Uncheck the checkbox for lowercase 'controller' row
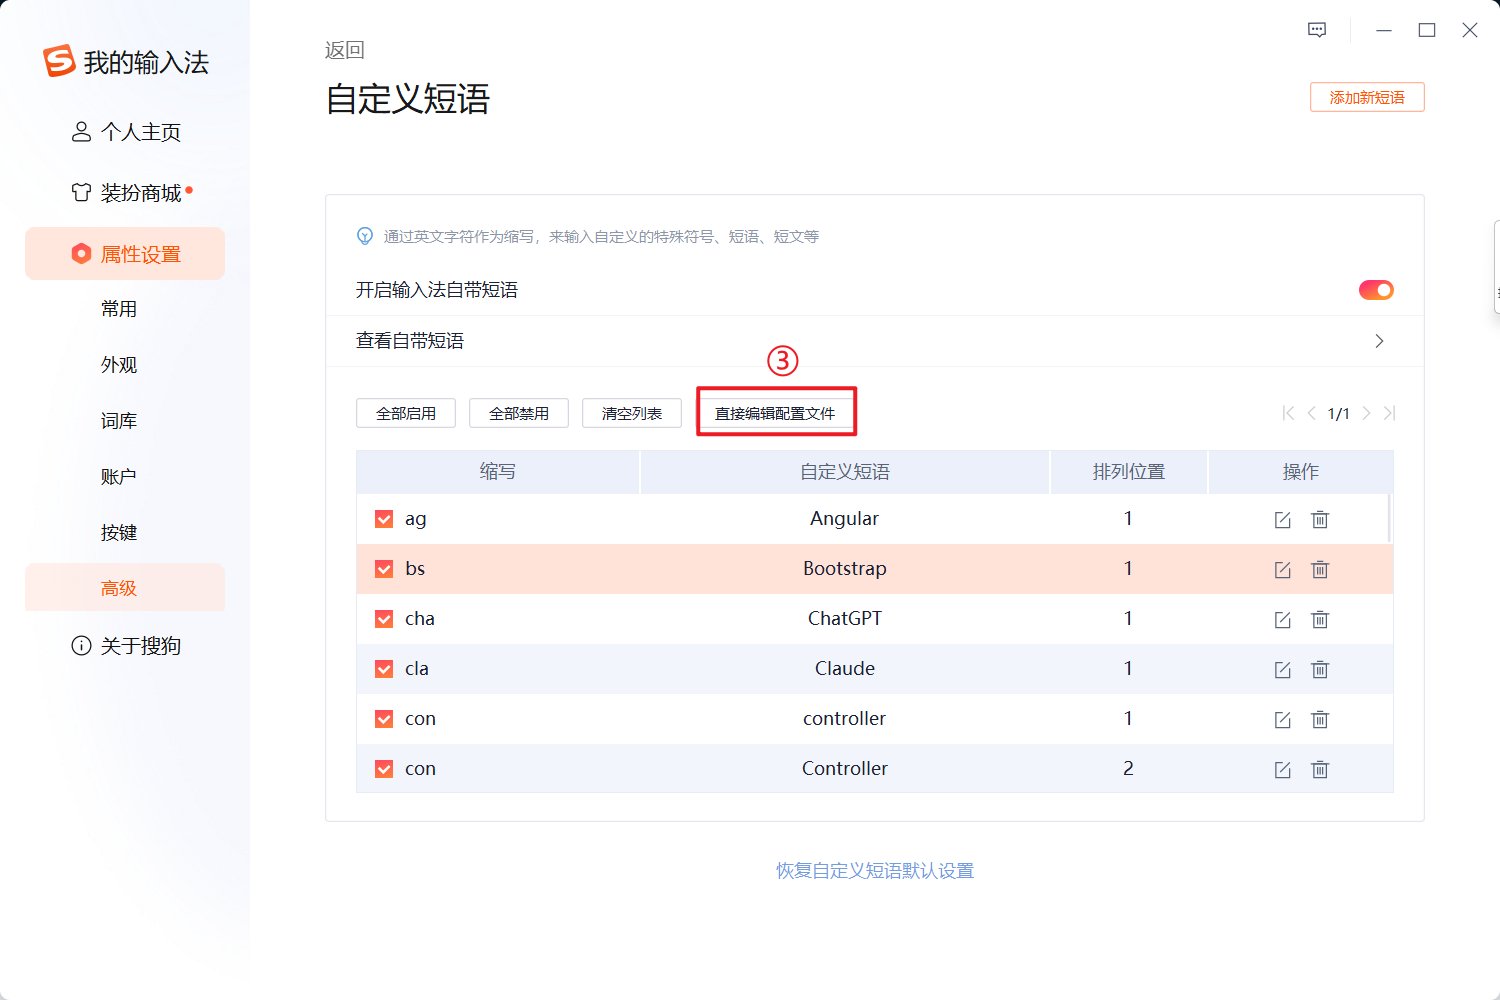Screen dimensions: 1500x1000 click(x=384, y=719)
